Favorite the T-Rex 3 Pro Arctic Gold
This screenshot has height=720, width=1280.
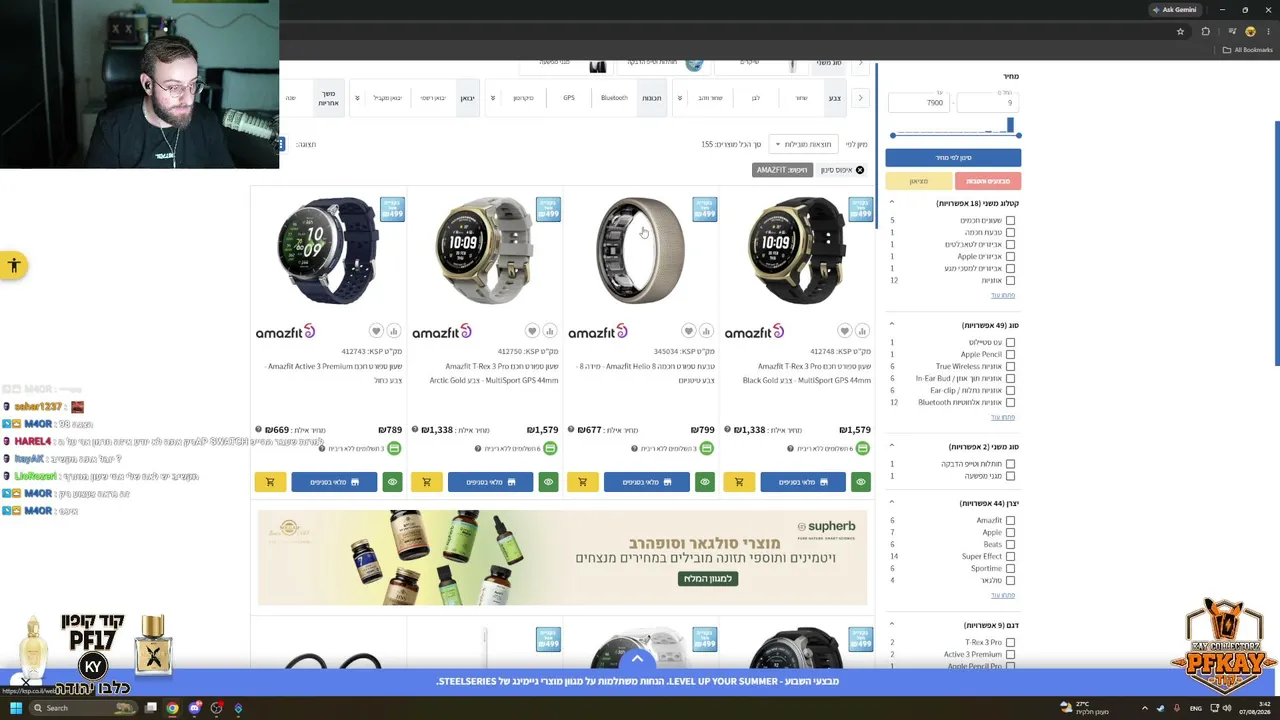click(x=532, y=331)
